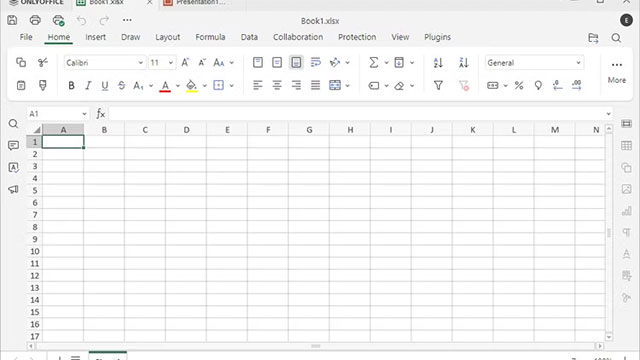Toggle wrap text
Screen dimensions: 640x360
click(316, 62)
